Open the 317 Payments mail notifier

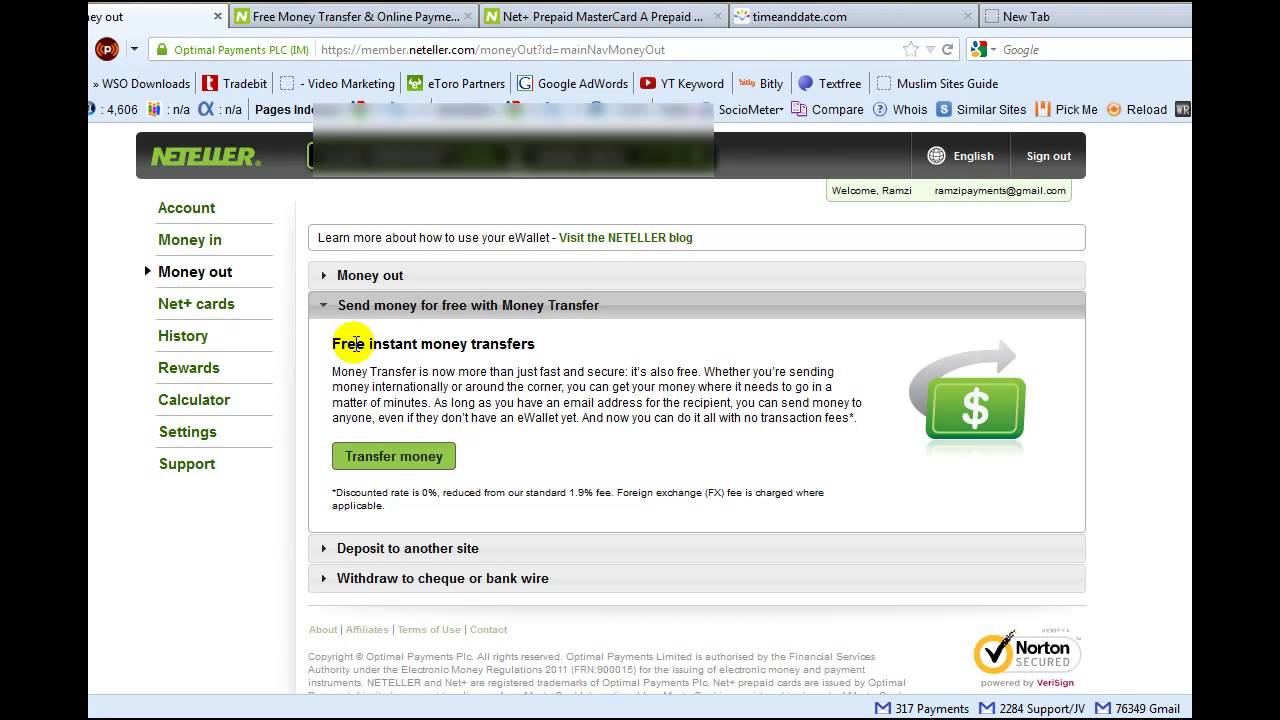[922, 708]
